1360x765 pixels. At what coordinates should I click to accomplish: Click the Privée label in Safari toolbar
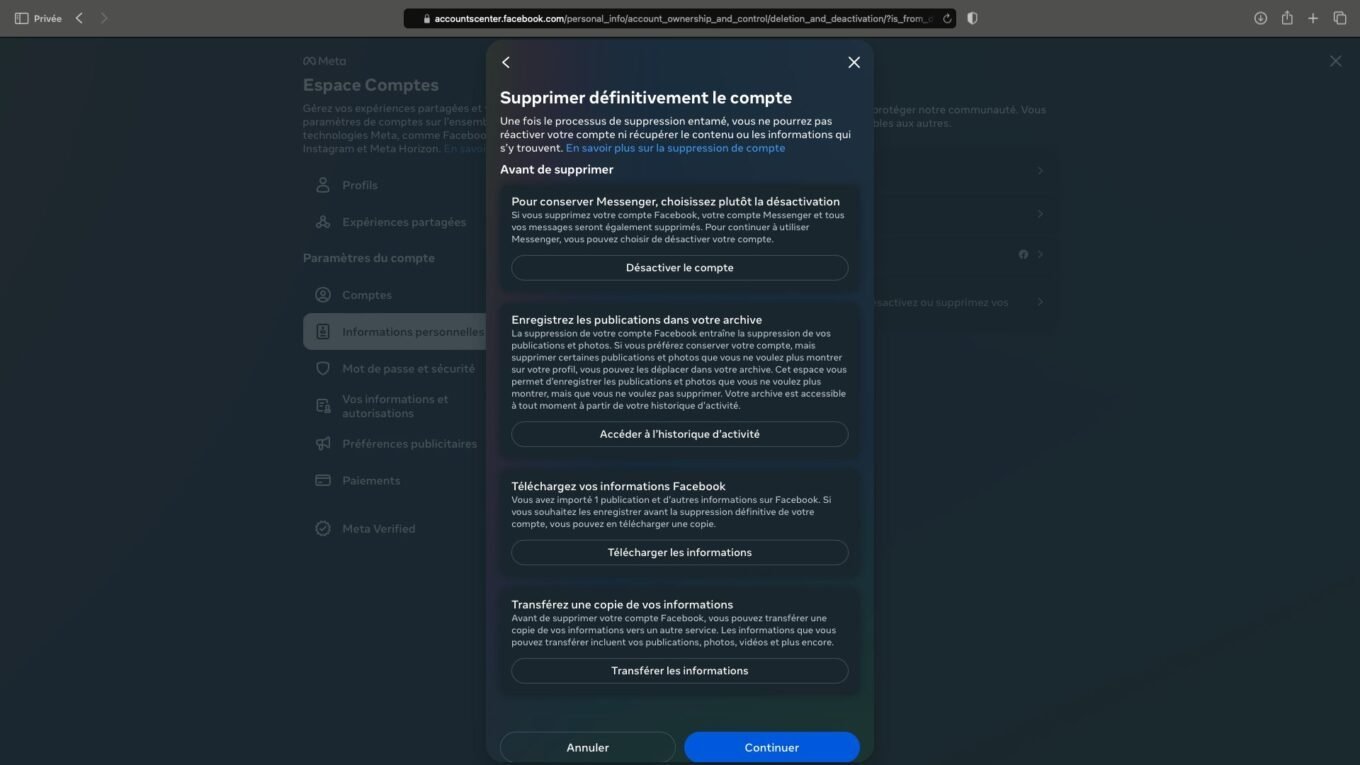pos(47,18)
